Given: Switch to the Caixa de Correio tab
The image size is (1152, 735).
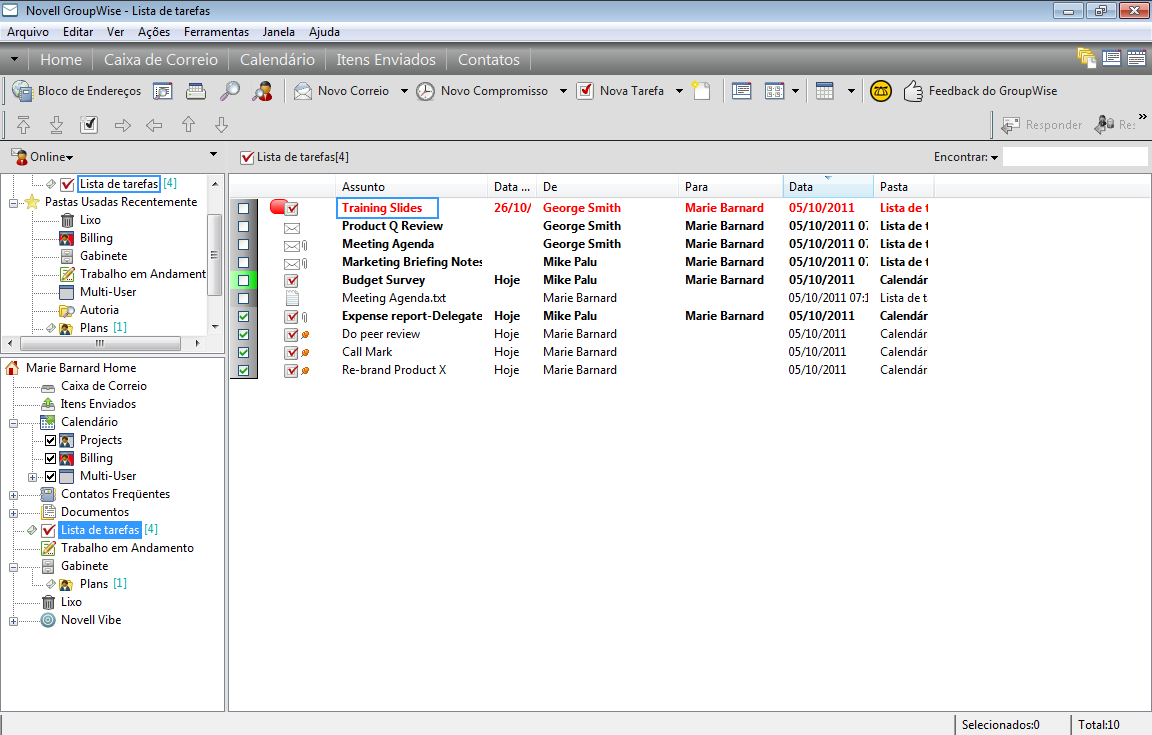Looking at the screenshot, I should tap(161, 60).
